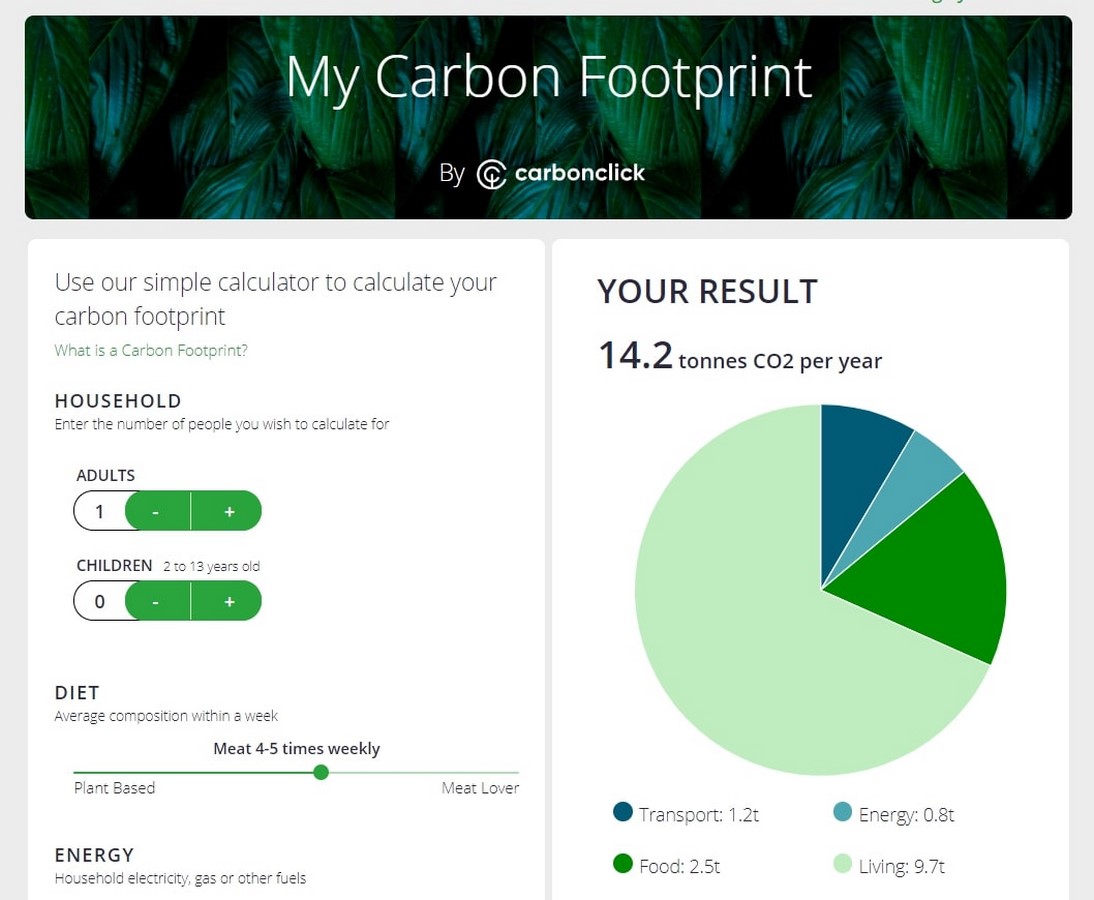1094x900 pixels.
Task: Click the Transport legend color dot
Action: tap(622, 812)
